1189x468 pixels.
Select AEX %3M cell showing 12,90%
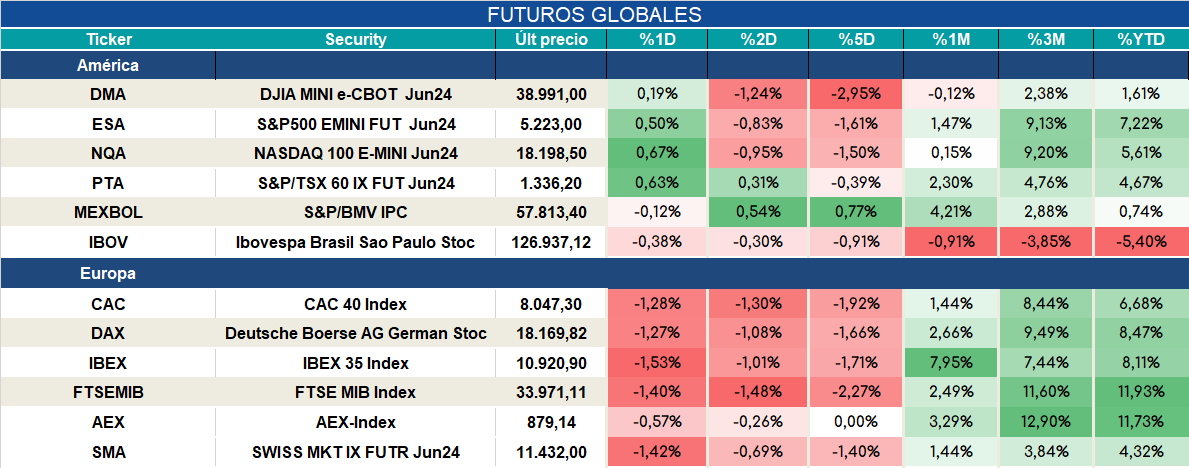pyautogui.click(x=1046, y=422)
